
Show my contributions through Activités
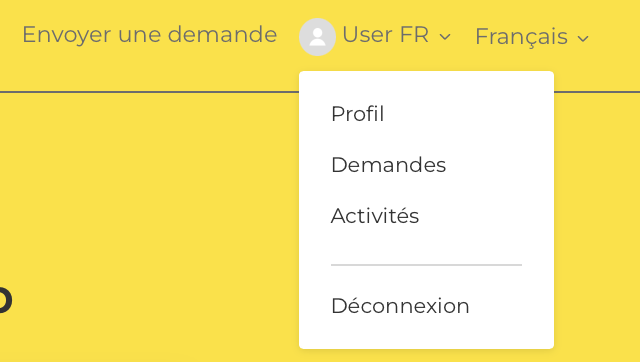(375, 215)
